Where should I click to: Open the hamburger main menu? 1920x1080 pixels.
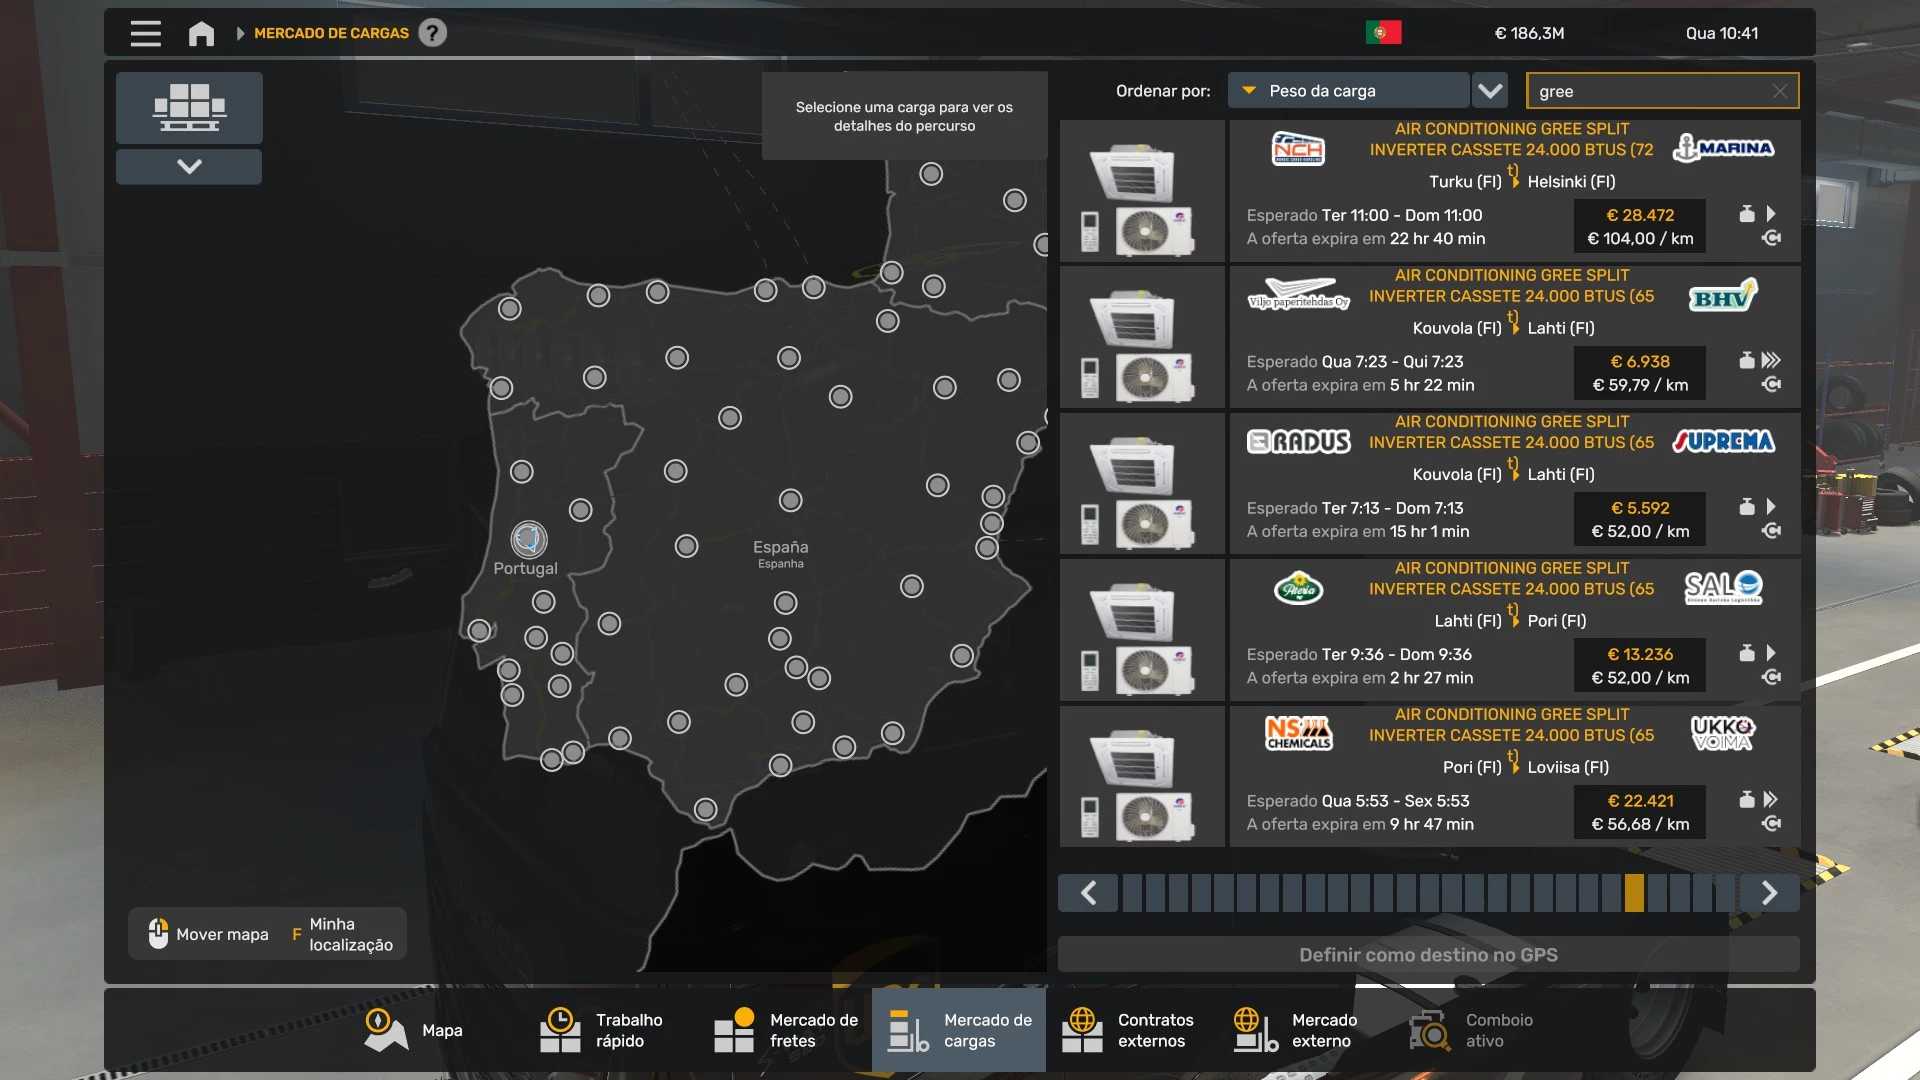pyautogui.click(x=145, y=33)
